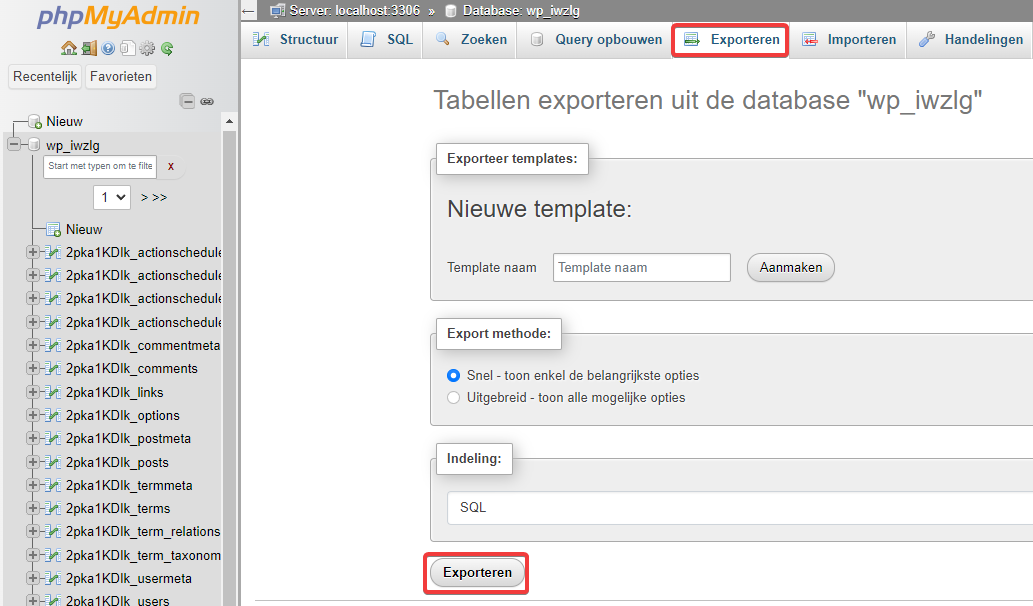Open the SQL documentation page icon
Screen dimensions: 1033x606
128,49
